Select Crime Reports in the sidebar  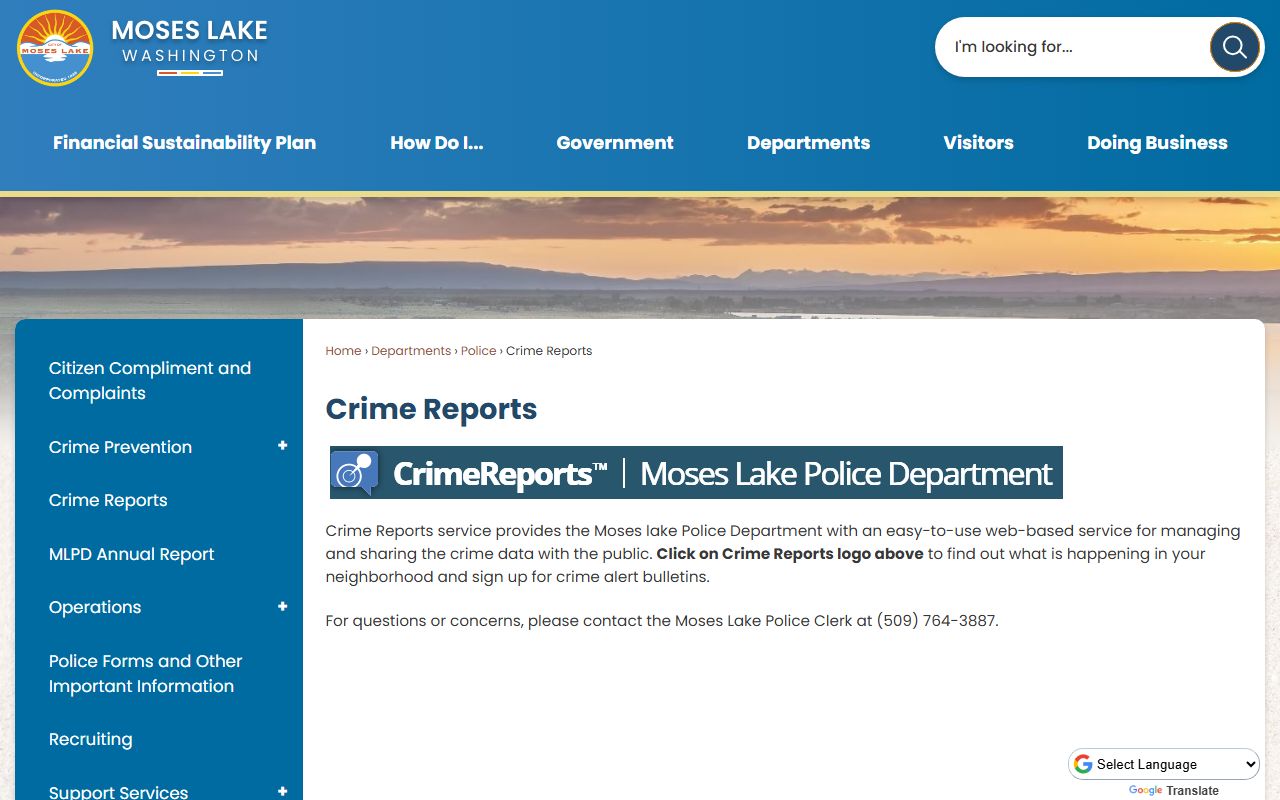(108, 500)
